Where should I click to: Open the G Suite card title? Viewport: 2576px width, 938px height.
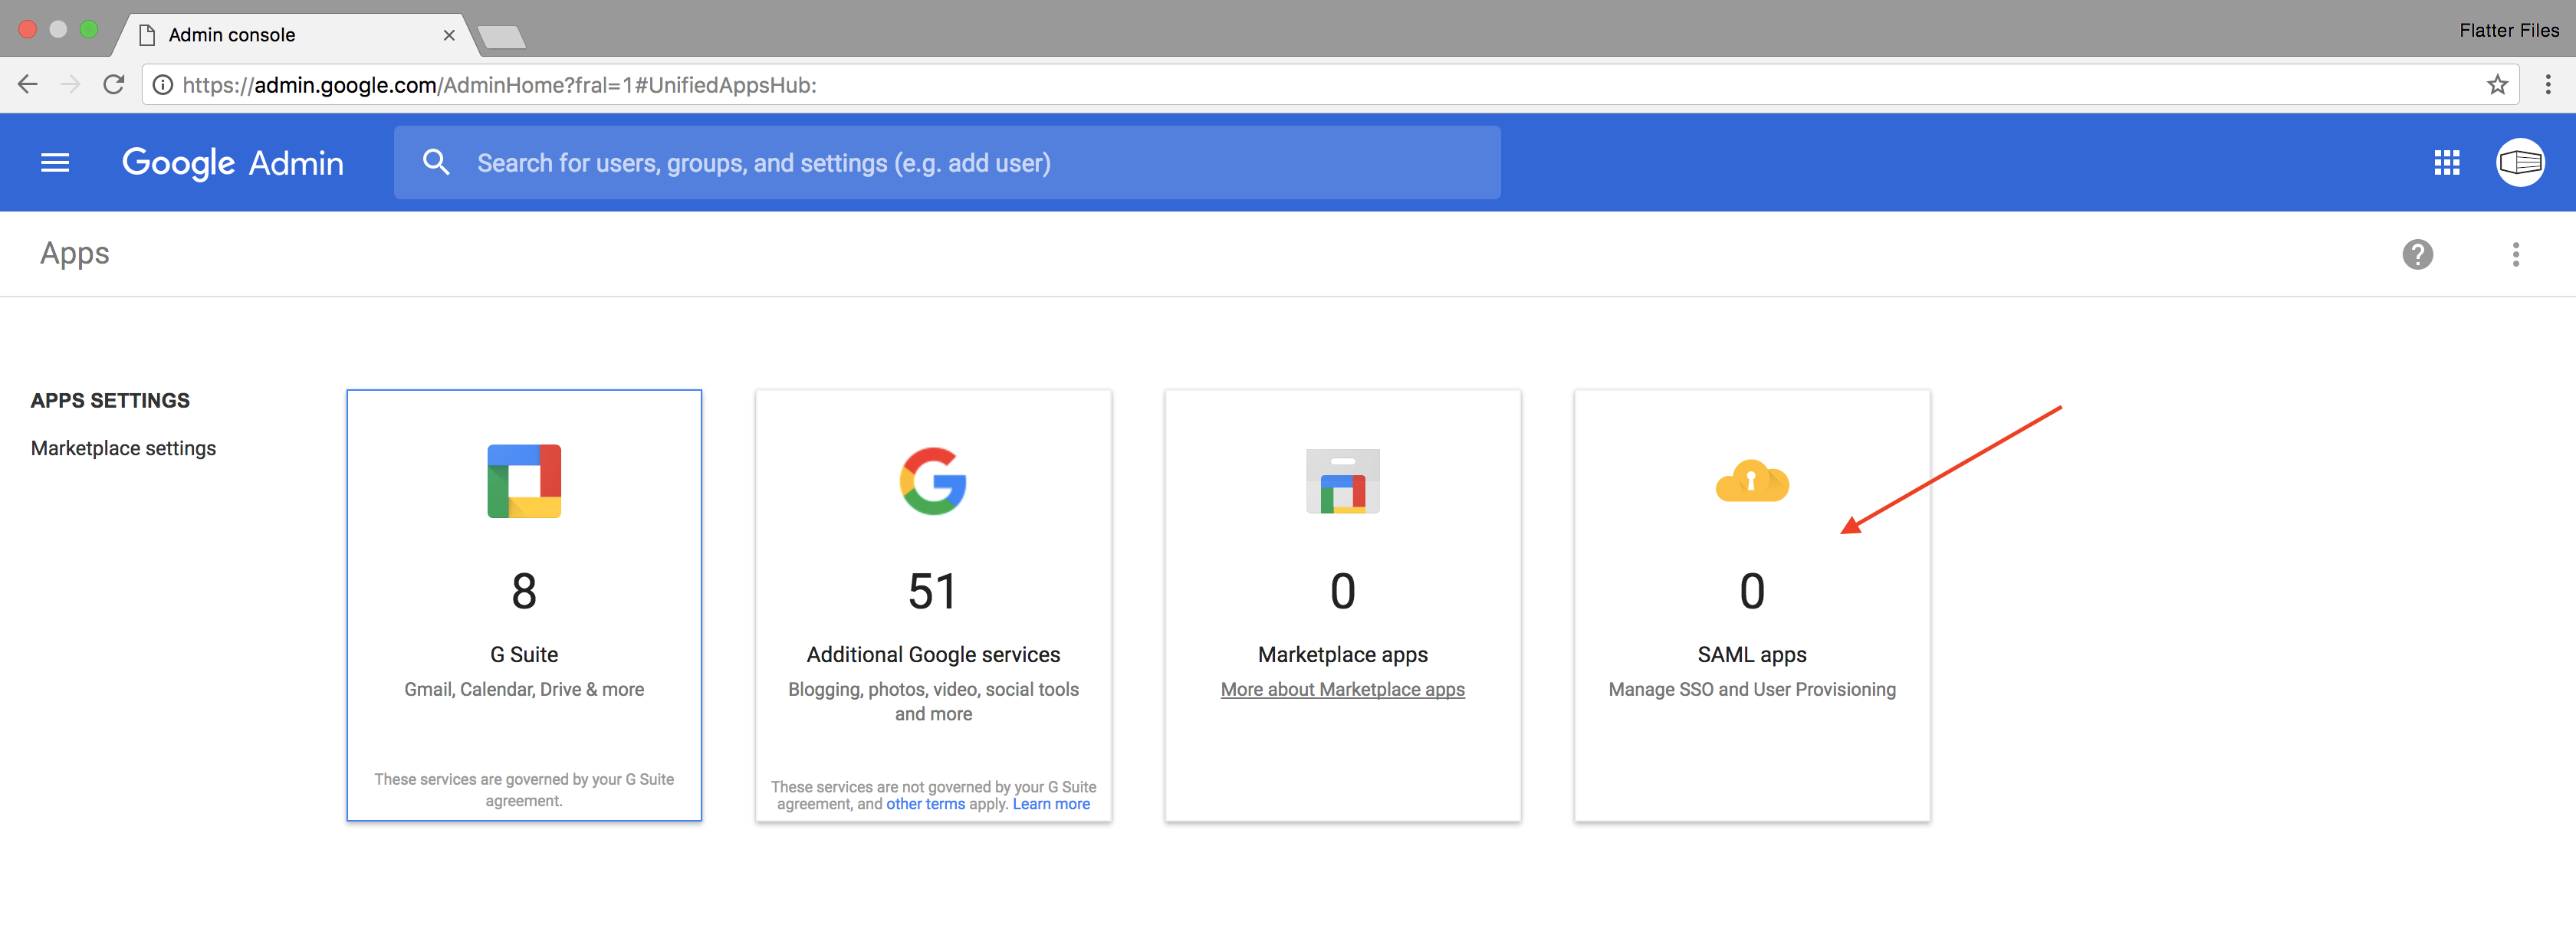[x=524, y=654]
